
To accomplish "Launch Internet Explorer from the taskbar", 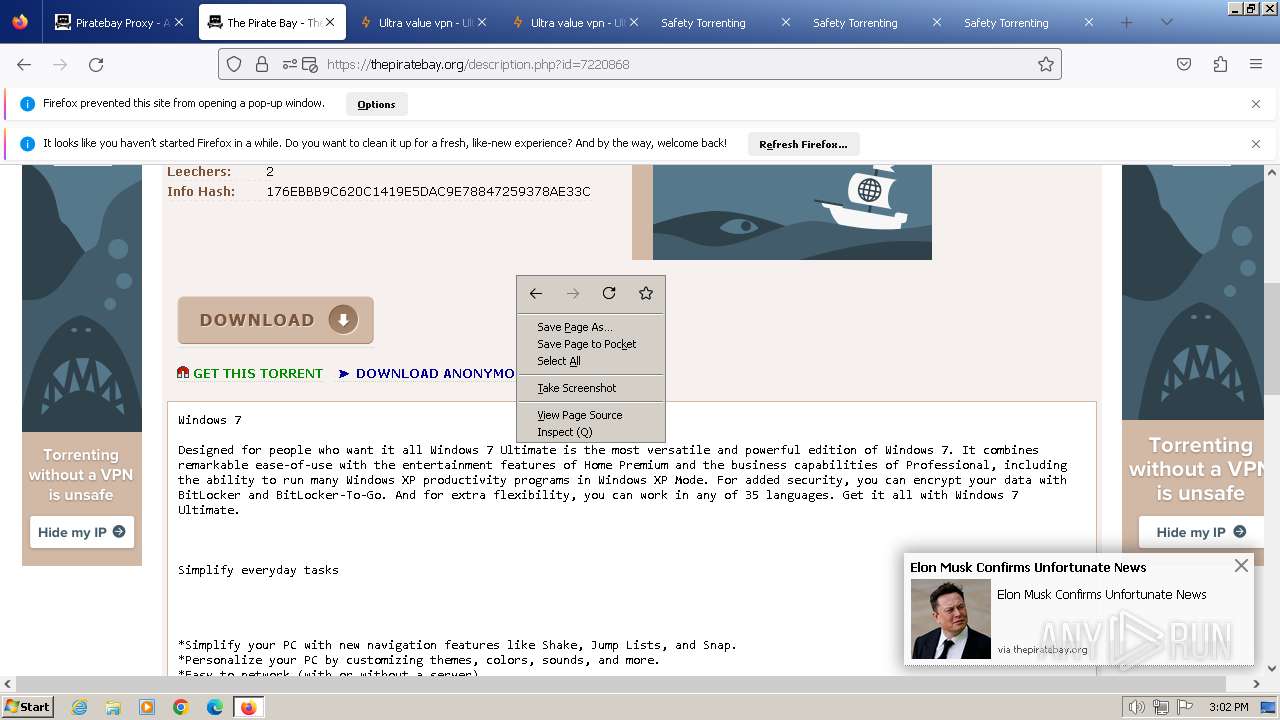I will tap(79, 707).
